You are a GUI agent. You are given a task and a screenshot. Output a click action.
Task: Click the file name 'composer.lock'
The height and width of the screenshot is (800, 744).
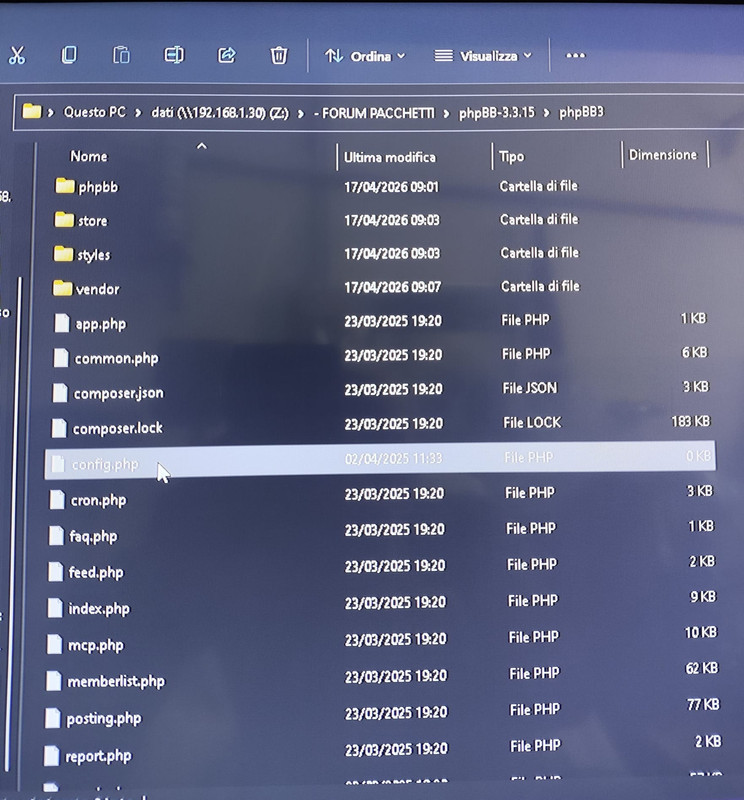pos(118,428)
